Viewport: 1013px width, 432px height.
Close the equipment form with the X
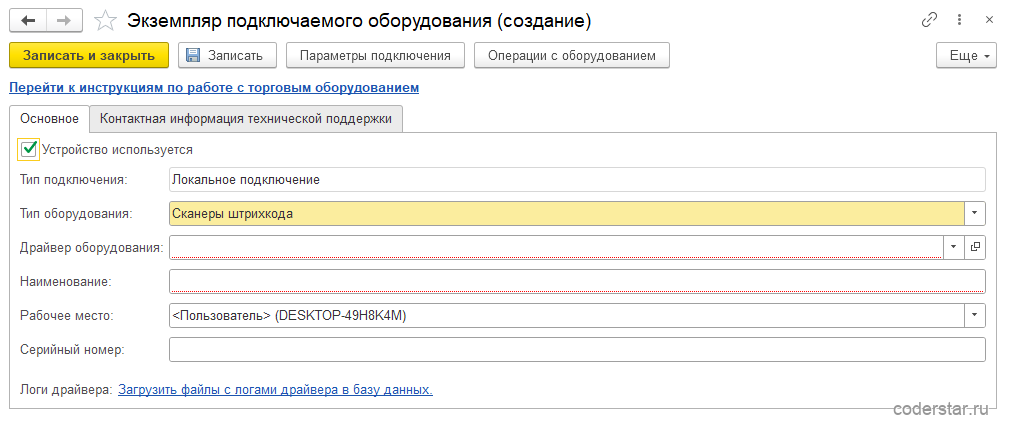pyautogui.click(x=989, y=20)
